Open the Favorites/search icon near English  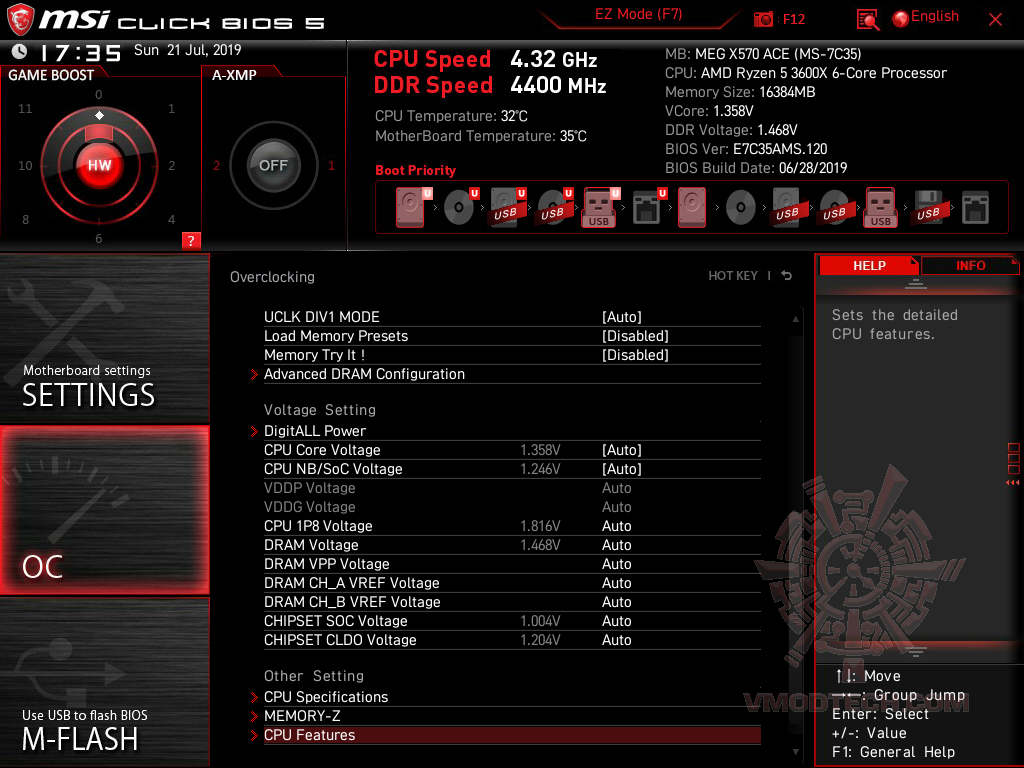click(x=867, y=18)
